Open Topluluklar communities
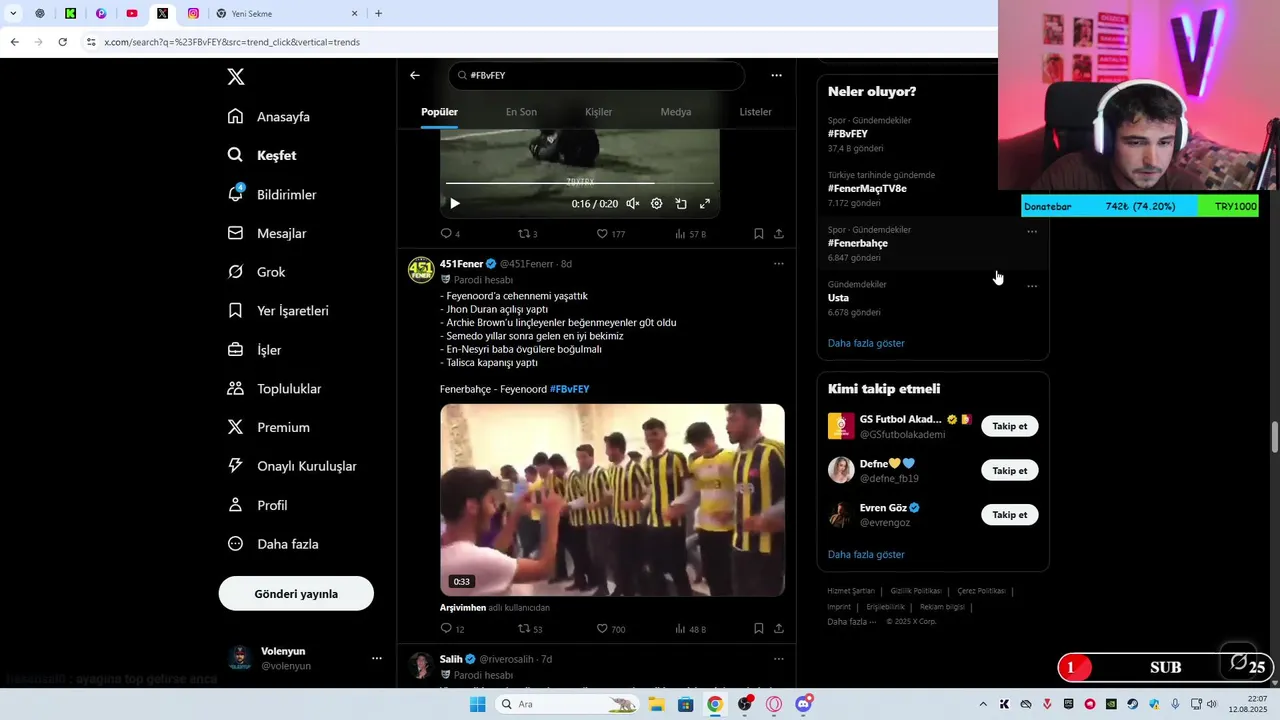The image size is (1280, 720). pyautogui.click(x=274, y=388)
